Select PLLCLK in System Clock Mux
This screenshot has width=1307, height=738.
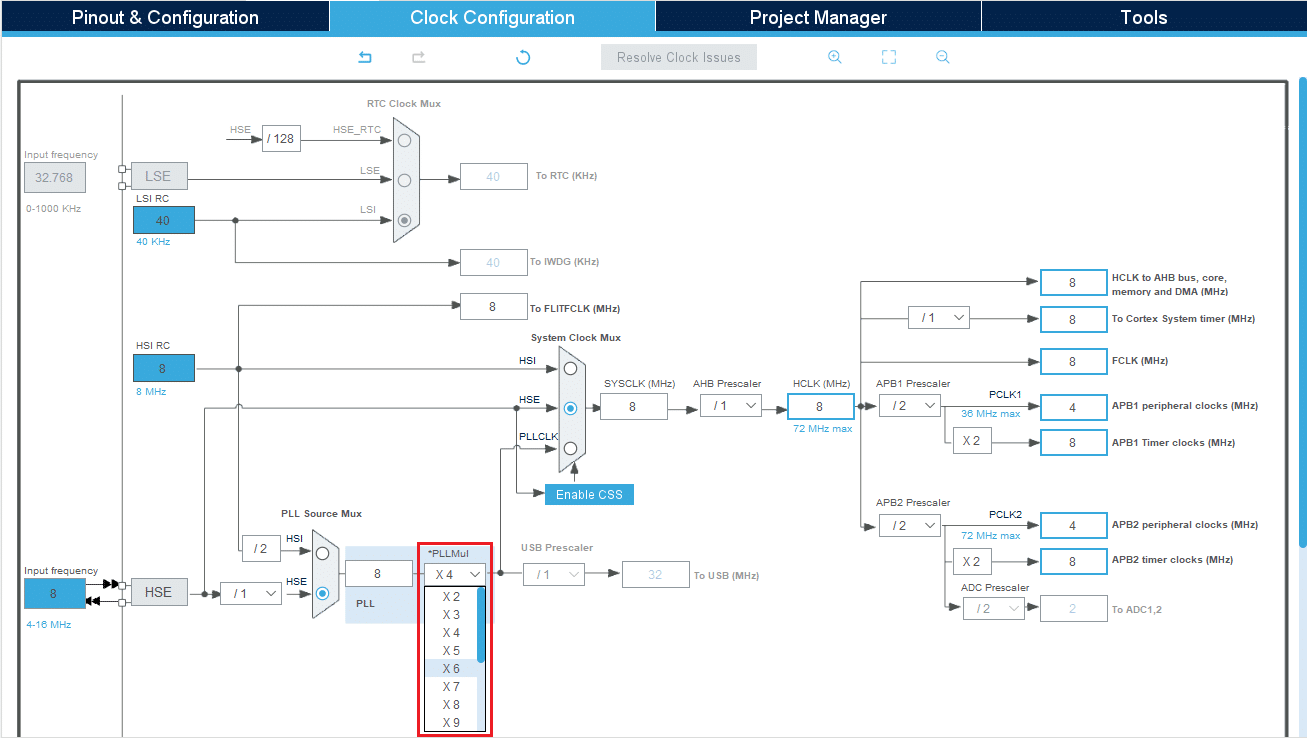tap(570, 448)
